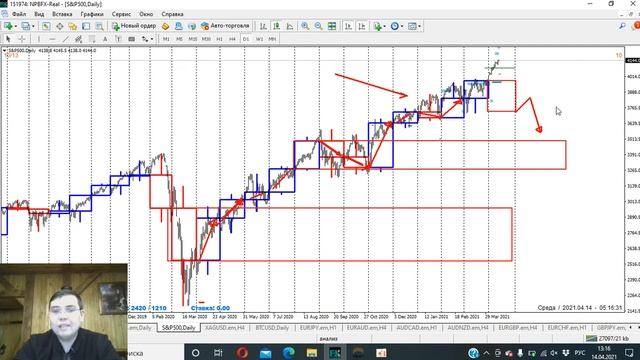The image size is (640, 360).
Task: Switch the РУС input language indicator
Action: click(580, 353)
